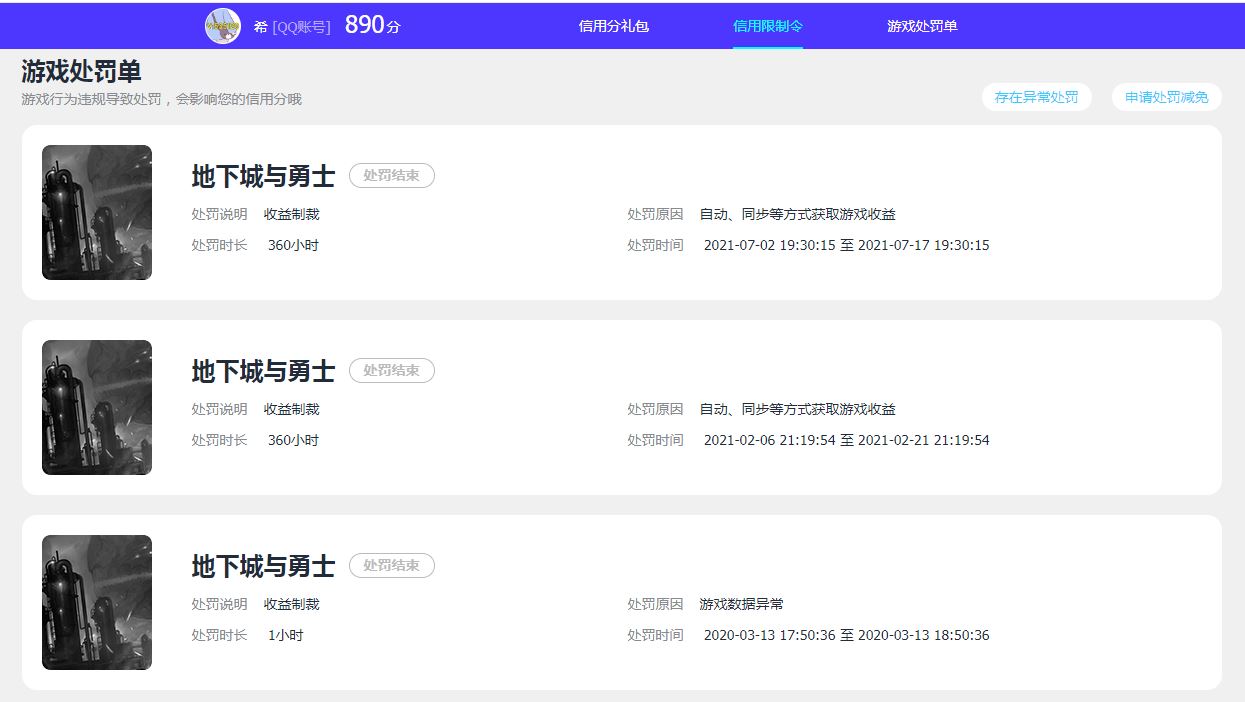This screenshot has width=1245, height=702.
Task: Click the 存在异常处罚 button
Action: [1036, 97]
